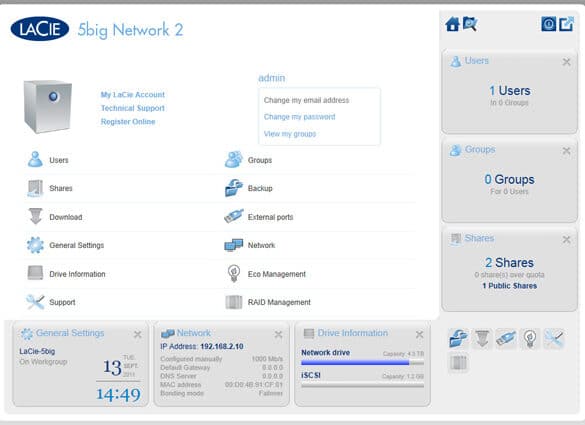Add Download shortcut widget icon
Image resolution: width=585 pixels, height=425 pixels.
click(x=482, y=339)
